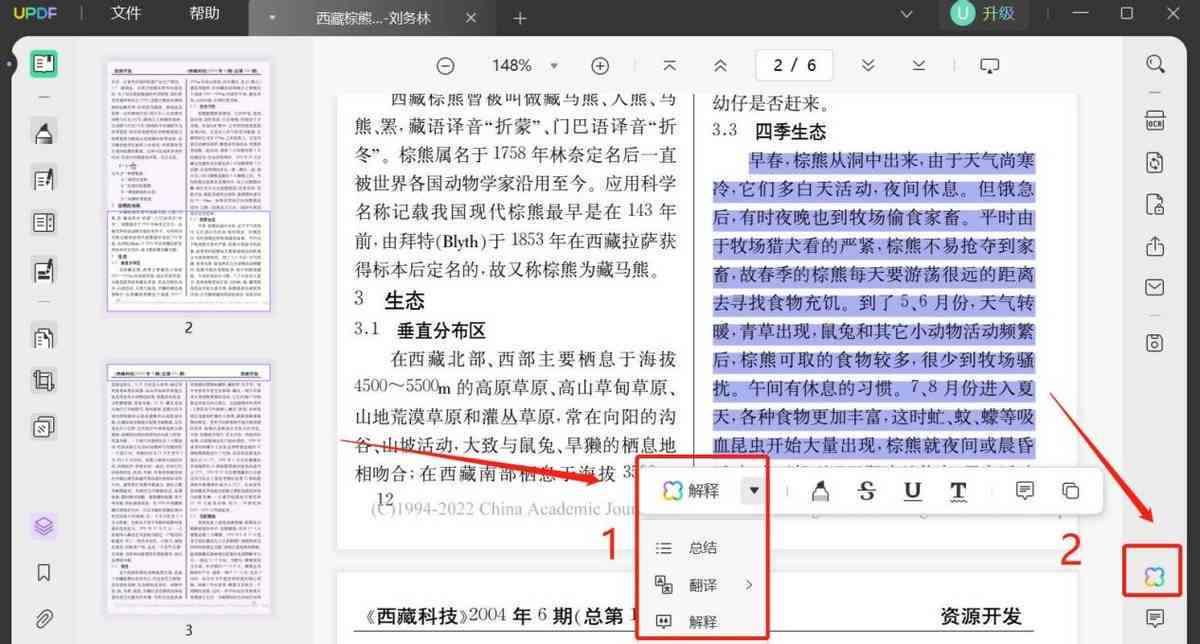Image resolution: width=1200 pixels, height=644 pixels.
Task: Click the footer text 资源开发
Action: (981, 616)
